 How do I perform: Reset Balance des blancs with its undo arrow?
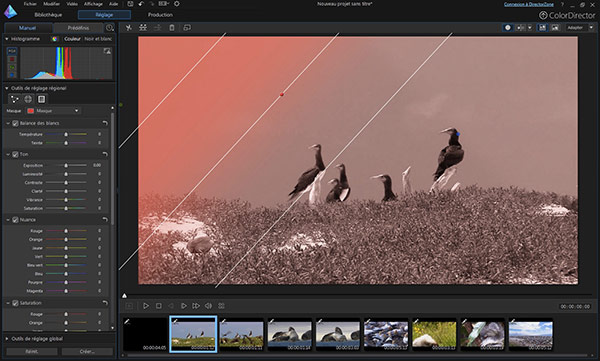105,123
